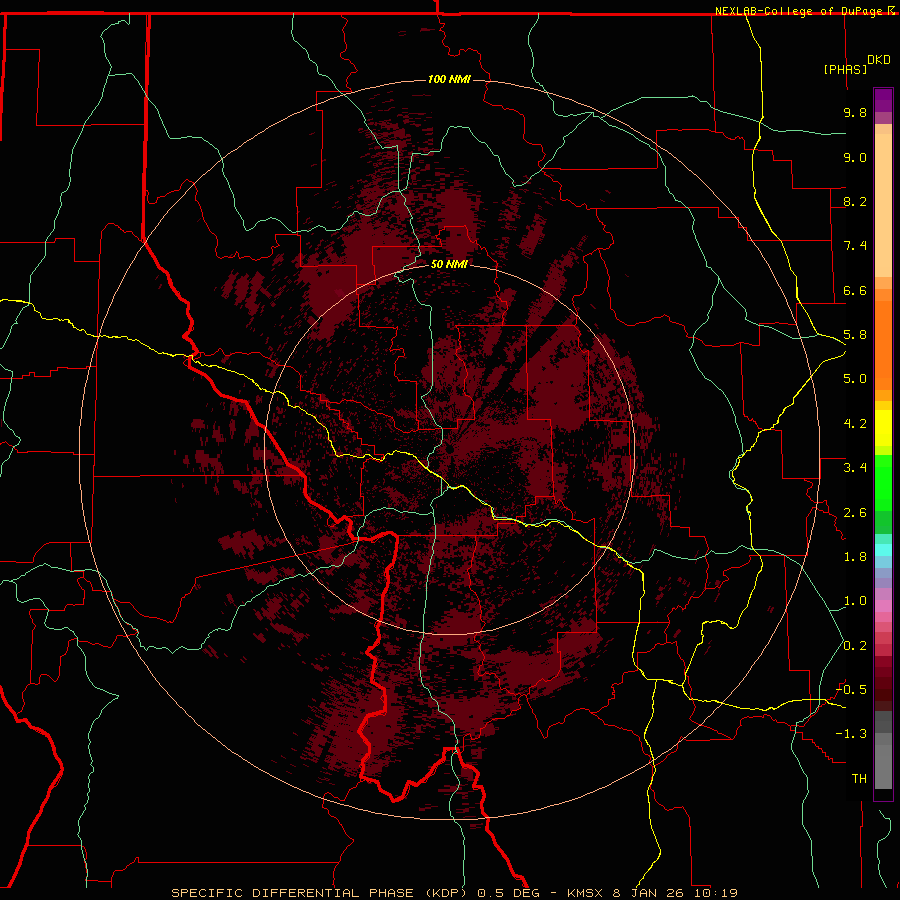The width and height of the screenshot is (900, 900).
Task: Click the gray bottom color bar segment
Action: pos(883,766)
